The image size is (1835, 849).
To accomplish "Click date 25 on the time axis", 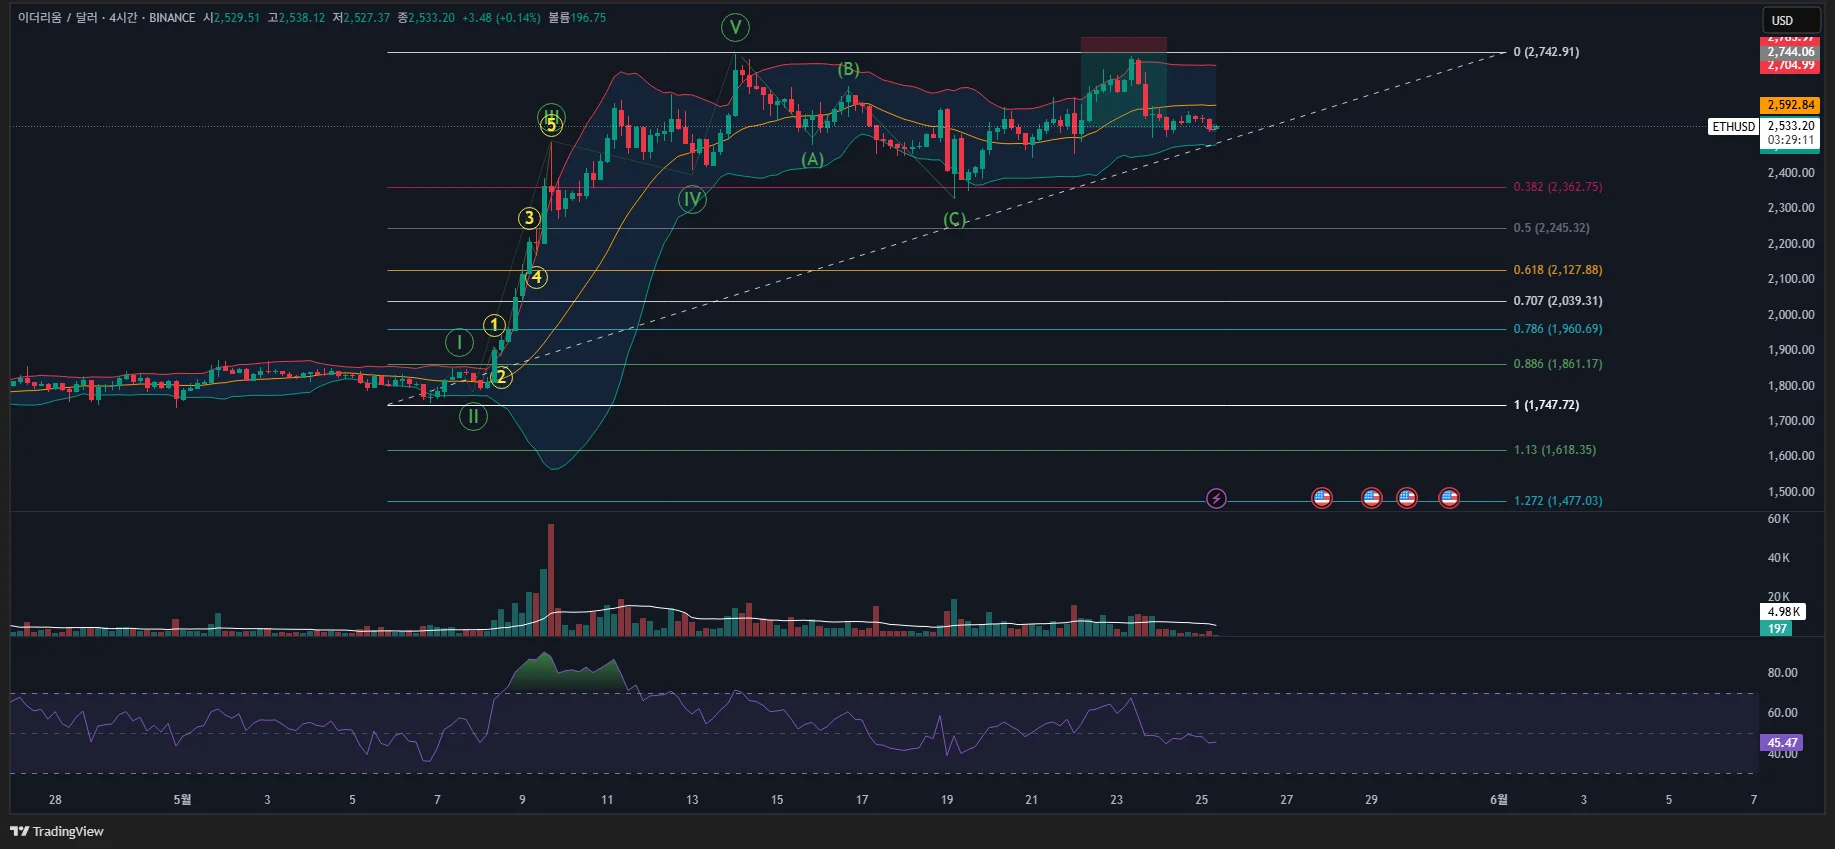I will click(1201, 800).
